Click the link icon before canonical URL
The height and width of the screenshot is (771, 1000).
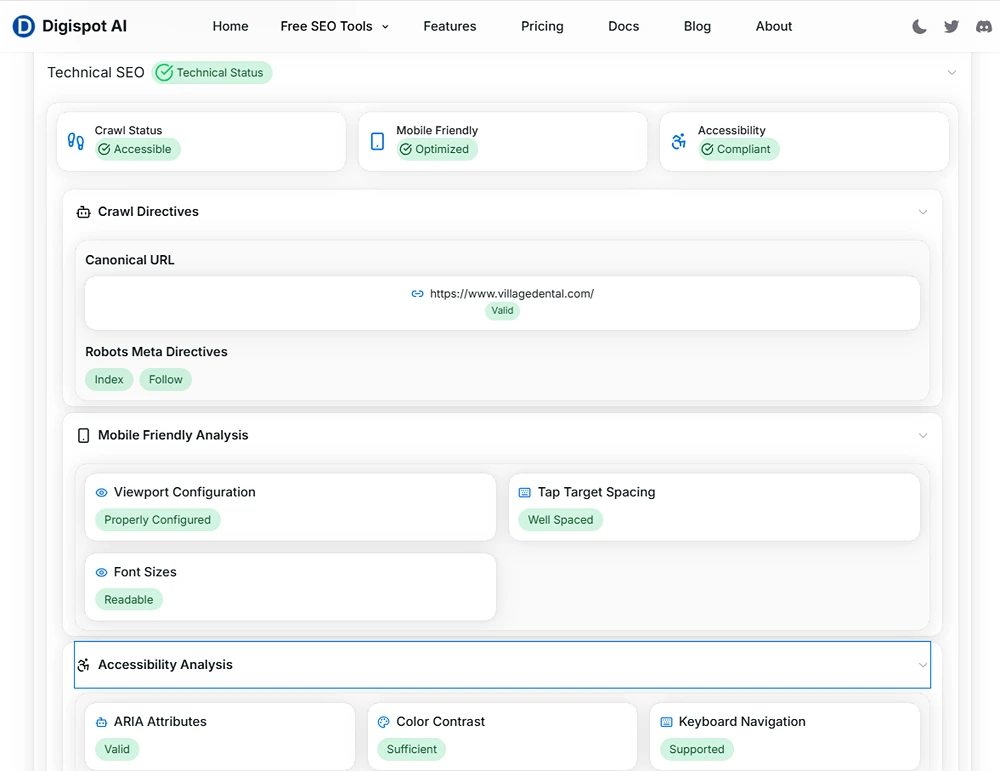point(417,293)
